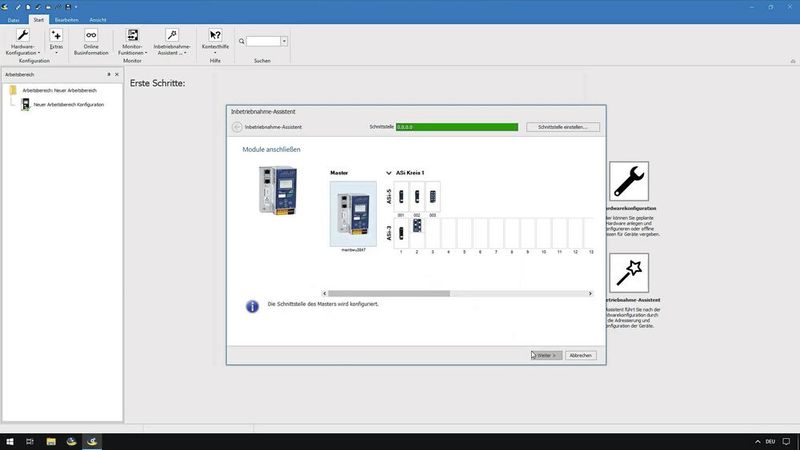Select ASi-5 module at address 001
Screen dimensions: 800x450
[401, 196]
